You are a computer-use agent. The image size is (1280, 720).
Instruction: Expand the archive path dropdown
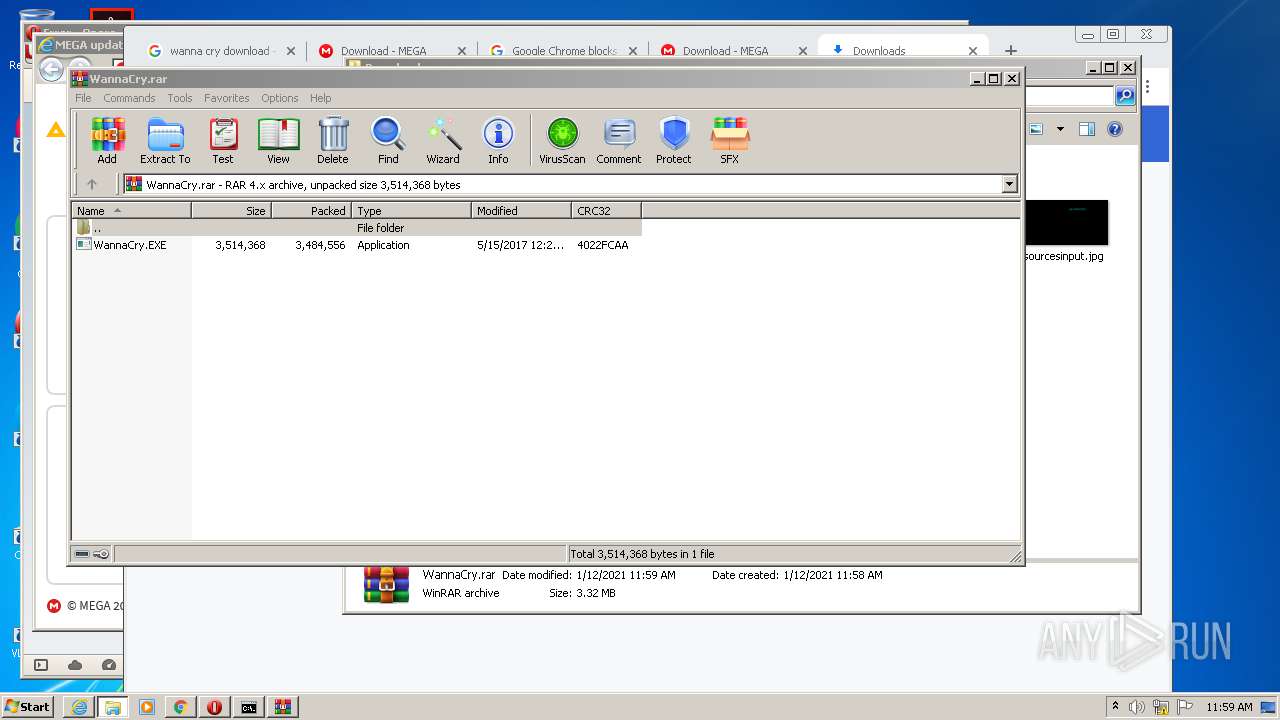click(x=1009, y=184)
